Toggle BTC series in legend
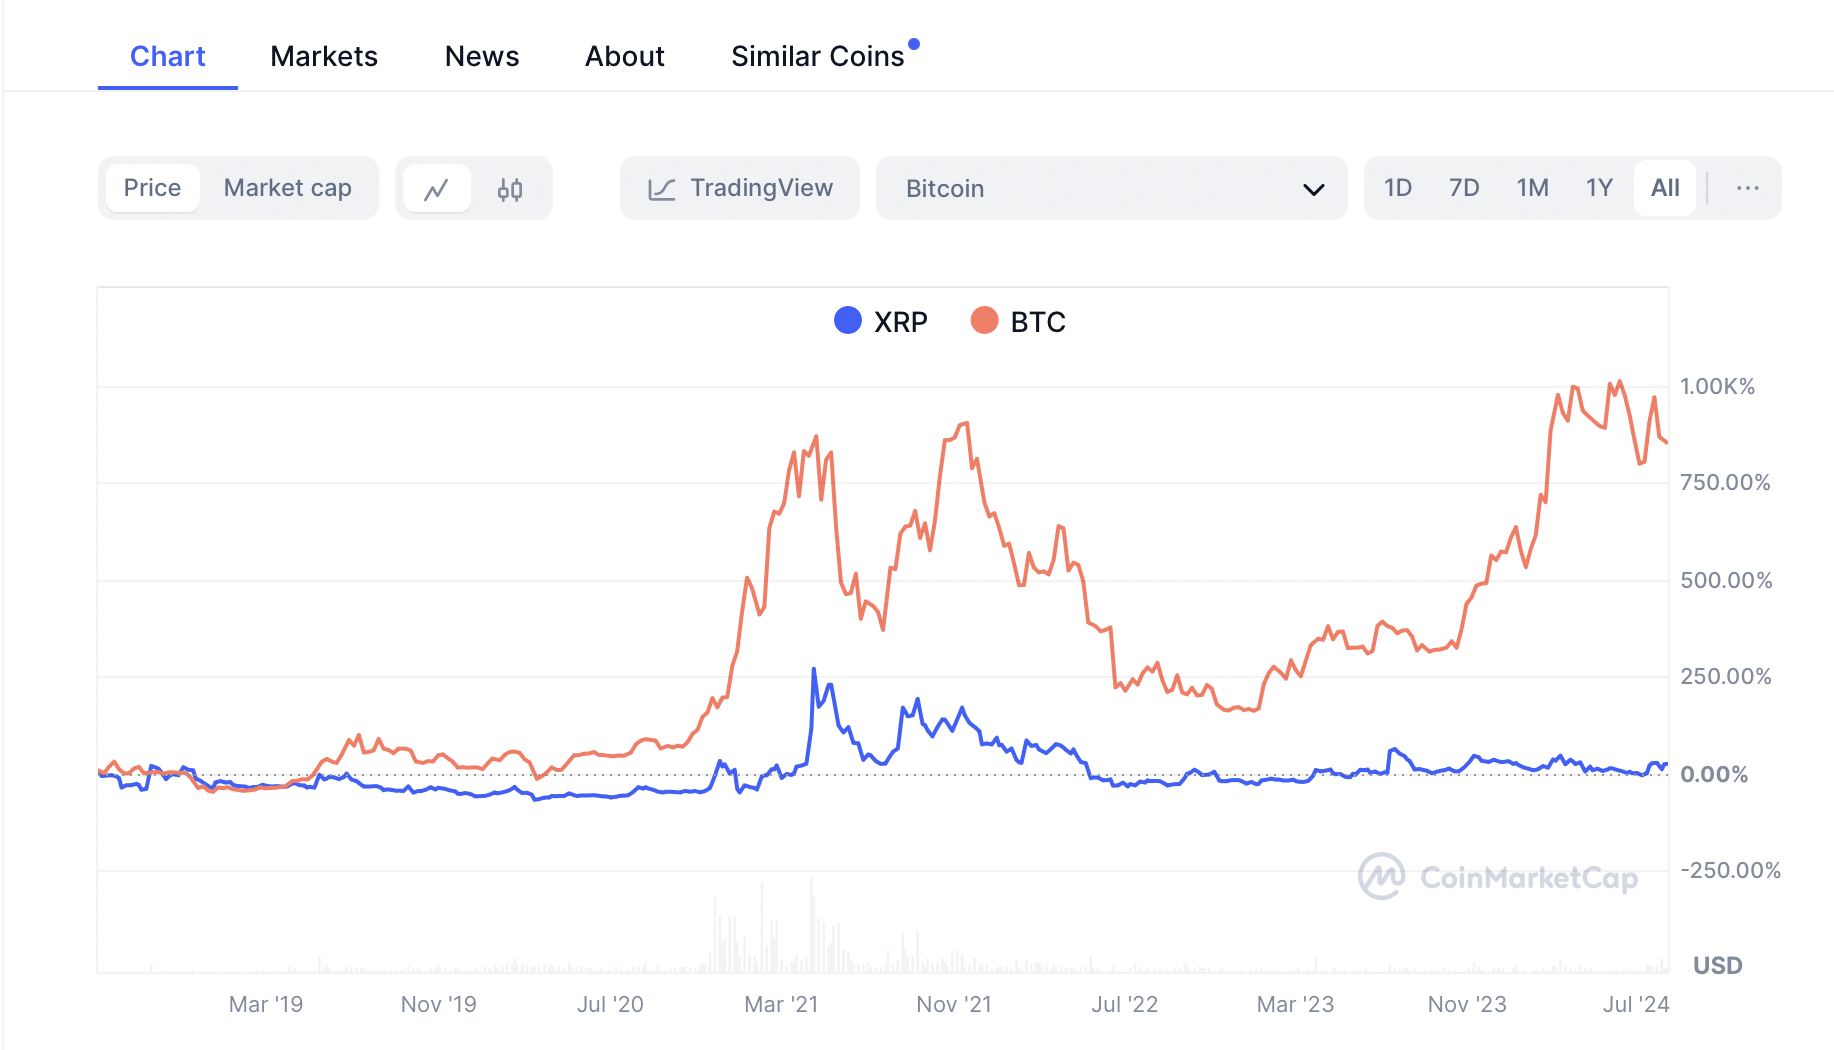This screenshot has height=1050, width=1834. tap(1018, 321)
